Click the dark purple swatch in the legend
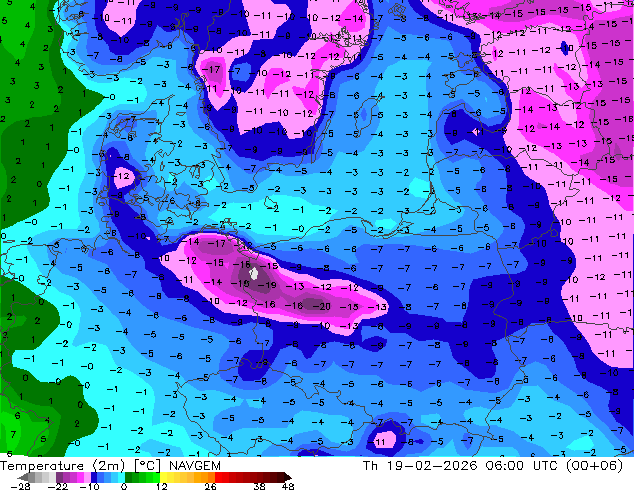The image size is (634, 490). point(59,477)
